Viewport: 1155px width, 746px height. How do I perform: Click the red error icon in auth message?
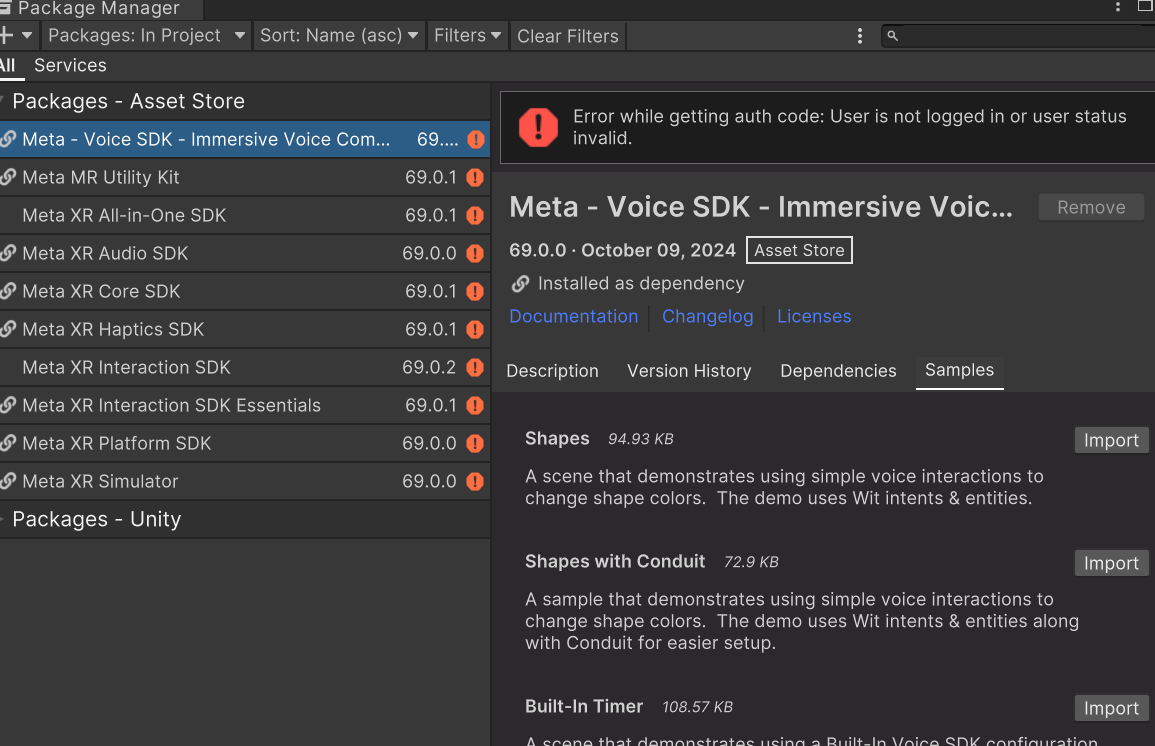[x=538, y=127]
